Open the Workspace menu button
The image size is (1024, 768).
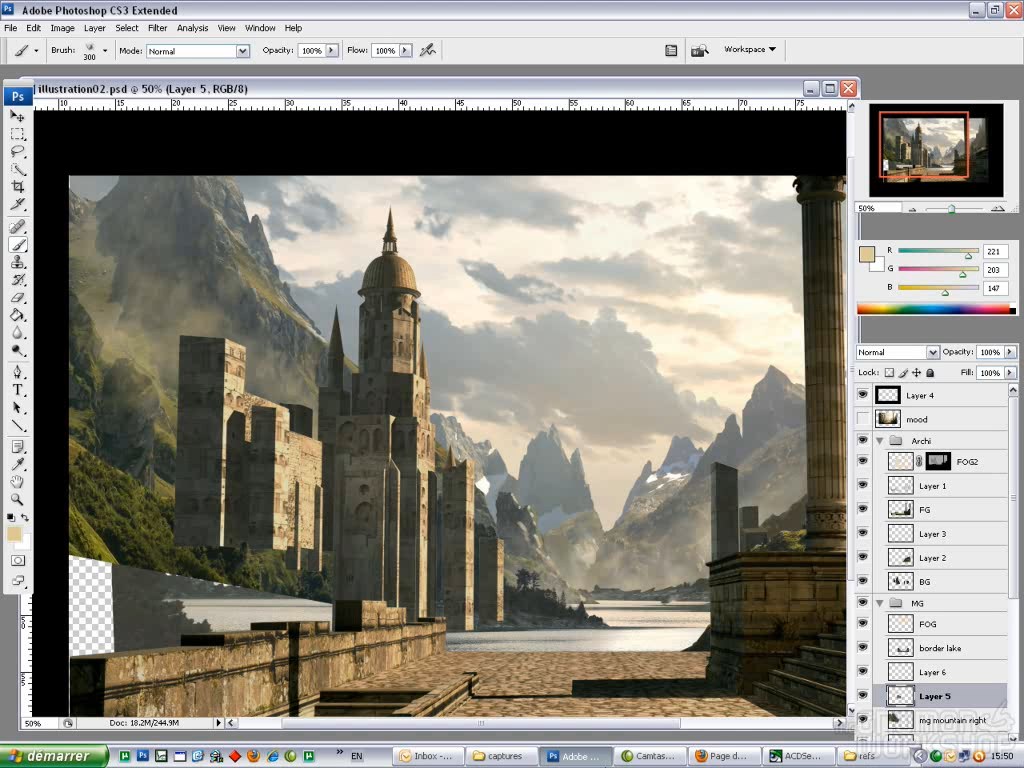(750, 49)
